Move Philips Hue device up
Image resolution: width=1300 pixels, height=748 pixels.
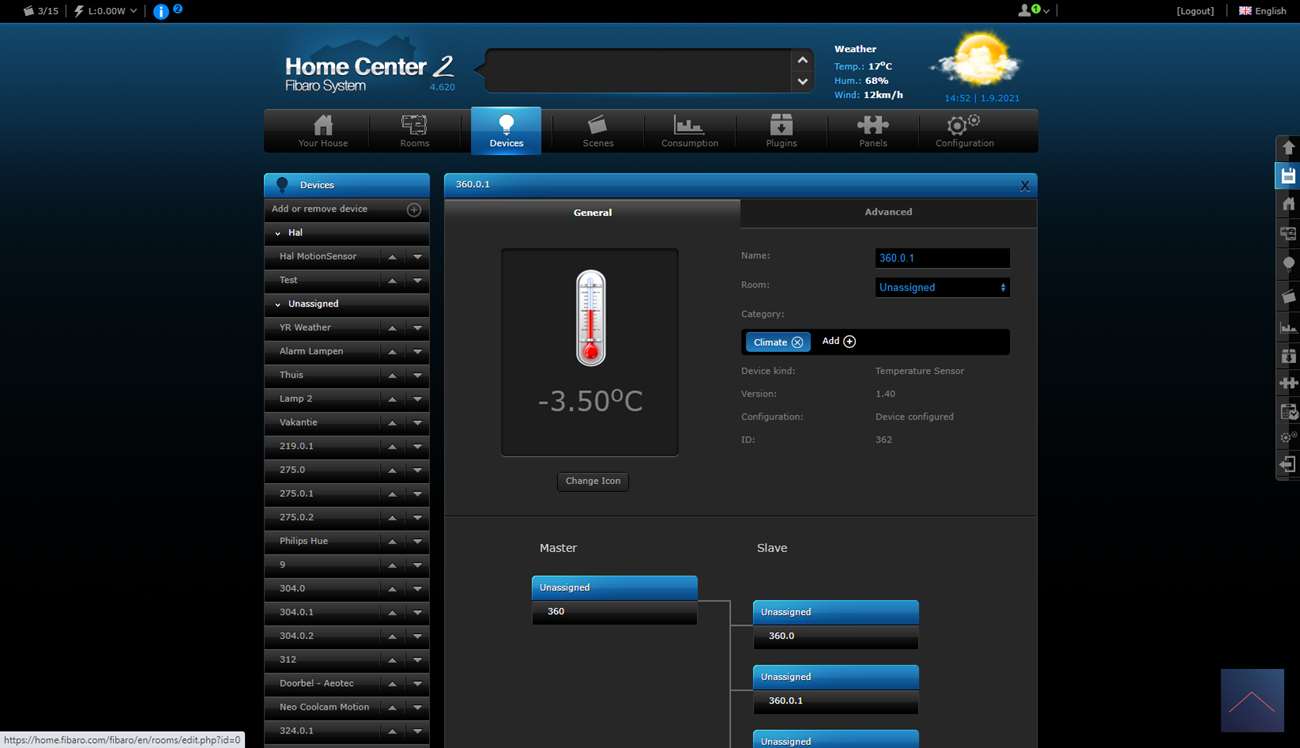point(392,541)
